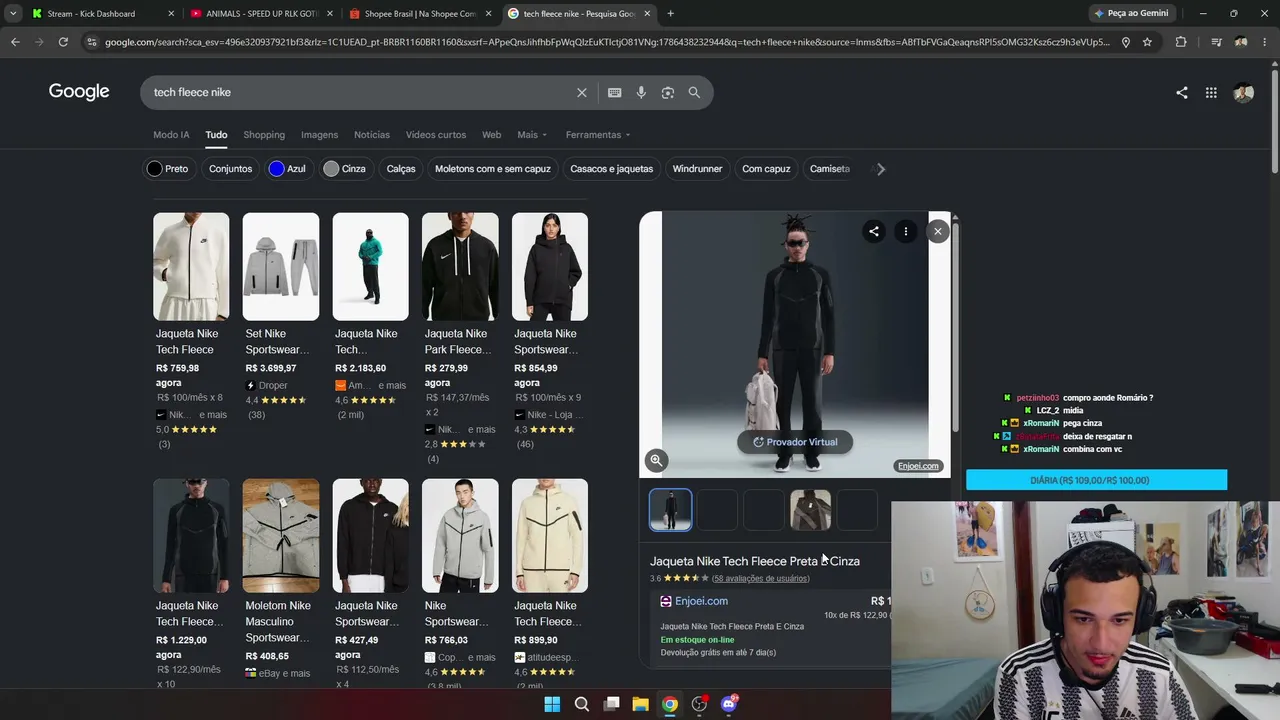Screen dimensions: 1280x720
Task: Apply the Conjuntos filter chip
Action: coord(230,169)
